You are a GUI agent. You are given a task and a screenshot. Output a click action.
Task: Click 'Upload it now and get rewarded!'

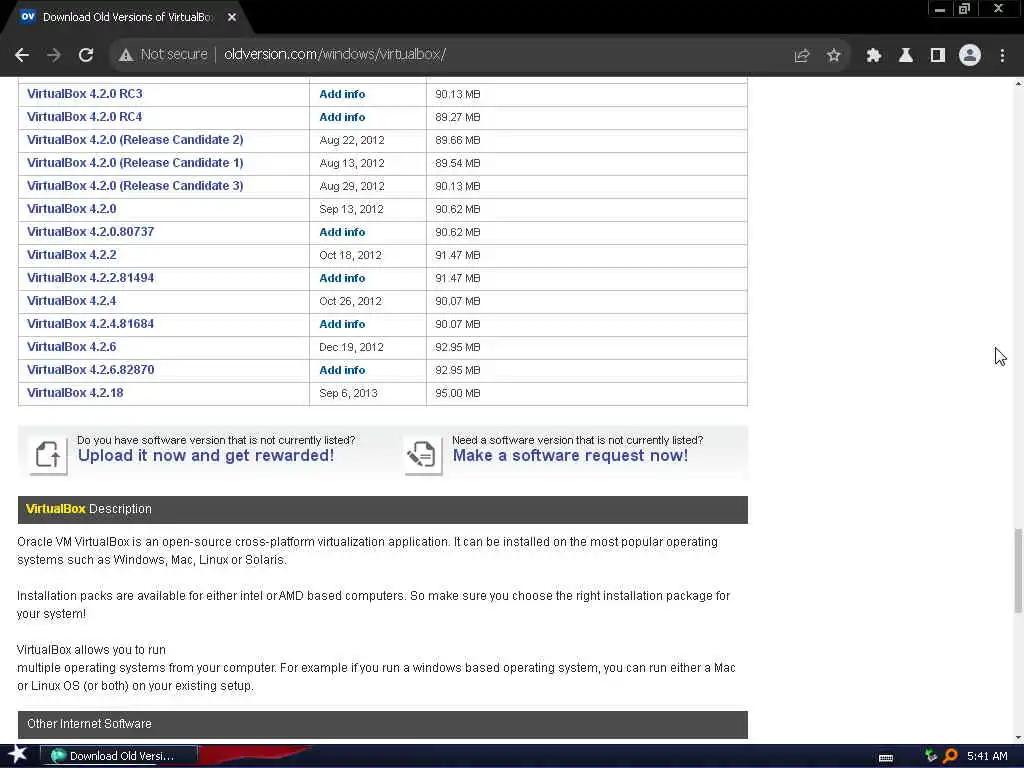pyautogui.click(x=206, y=455)
